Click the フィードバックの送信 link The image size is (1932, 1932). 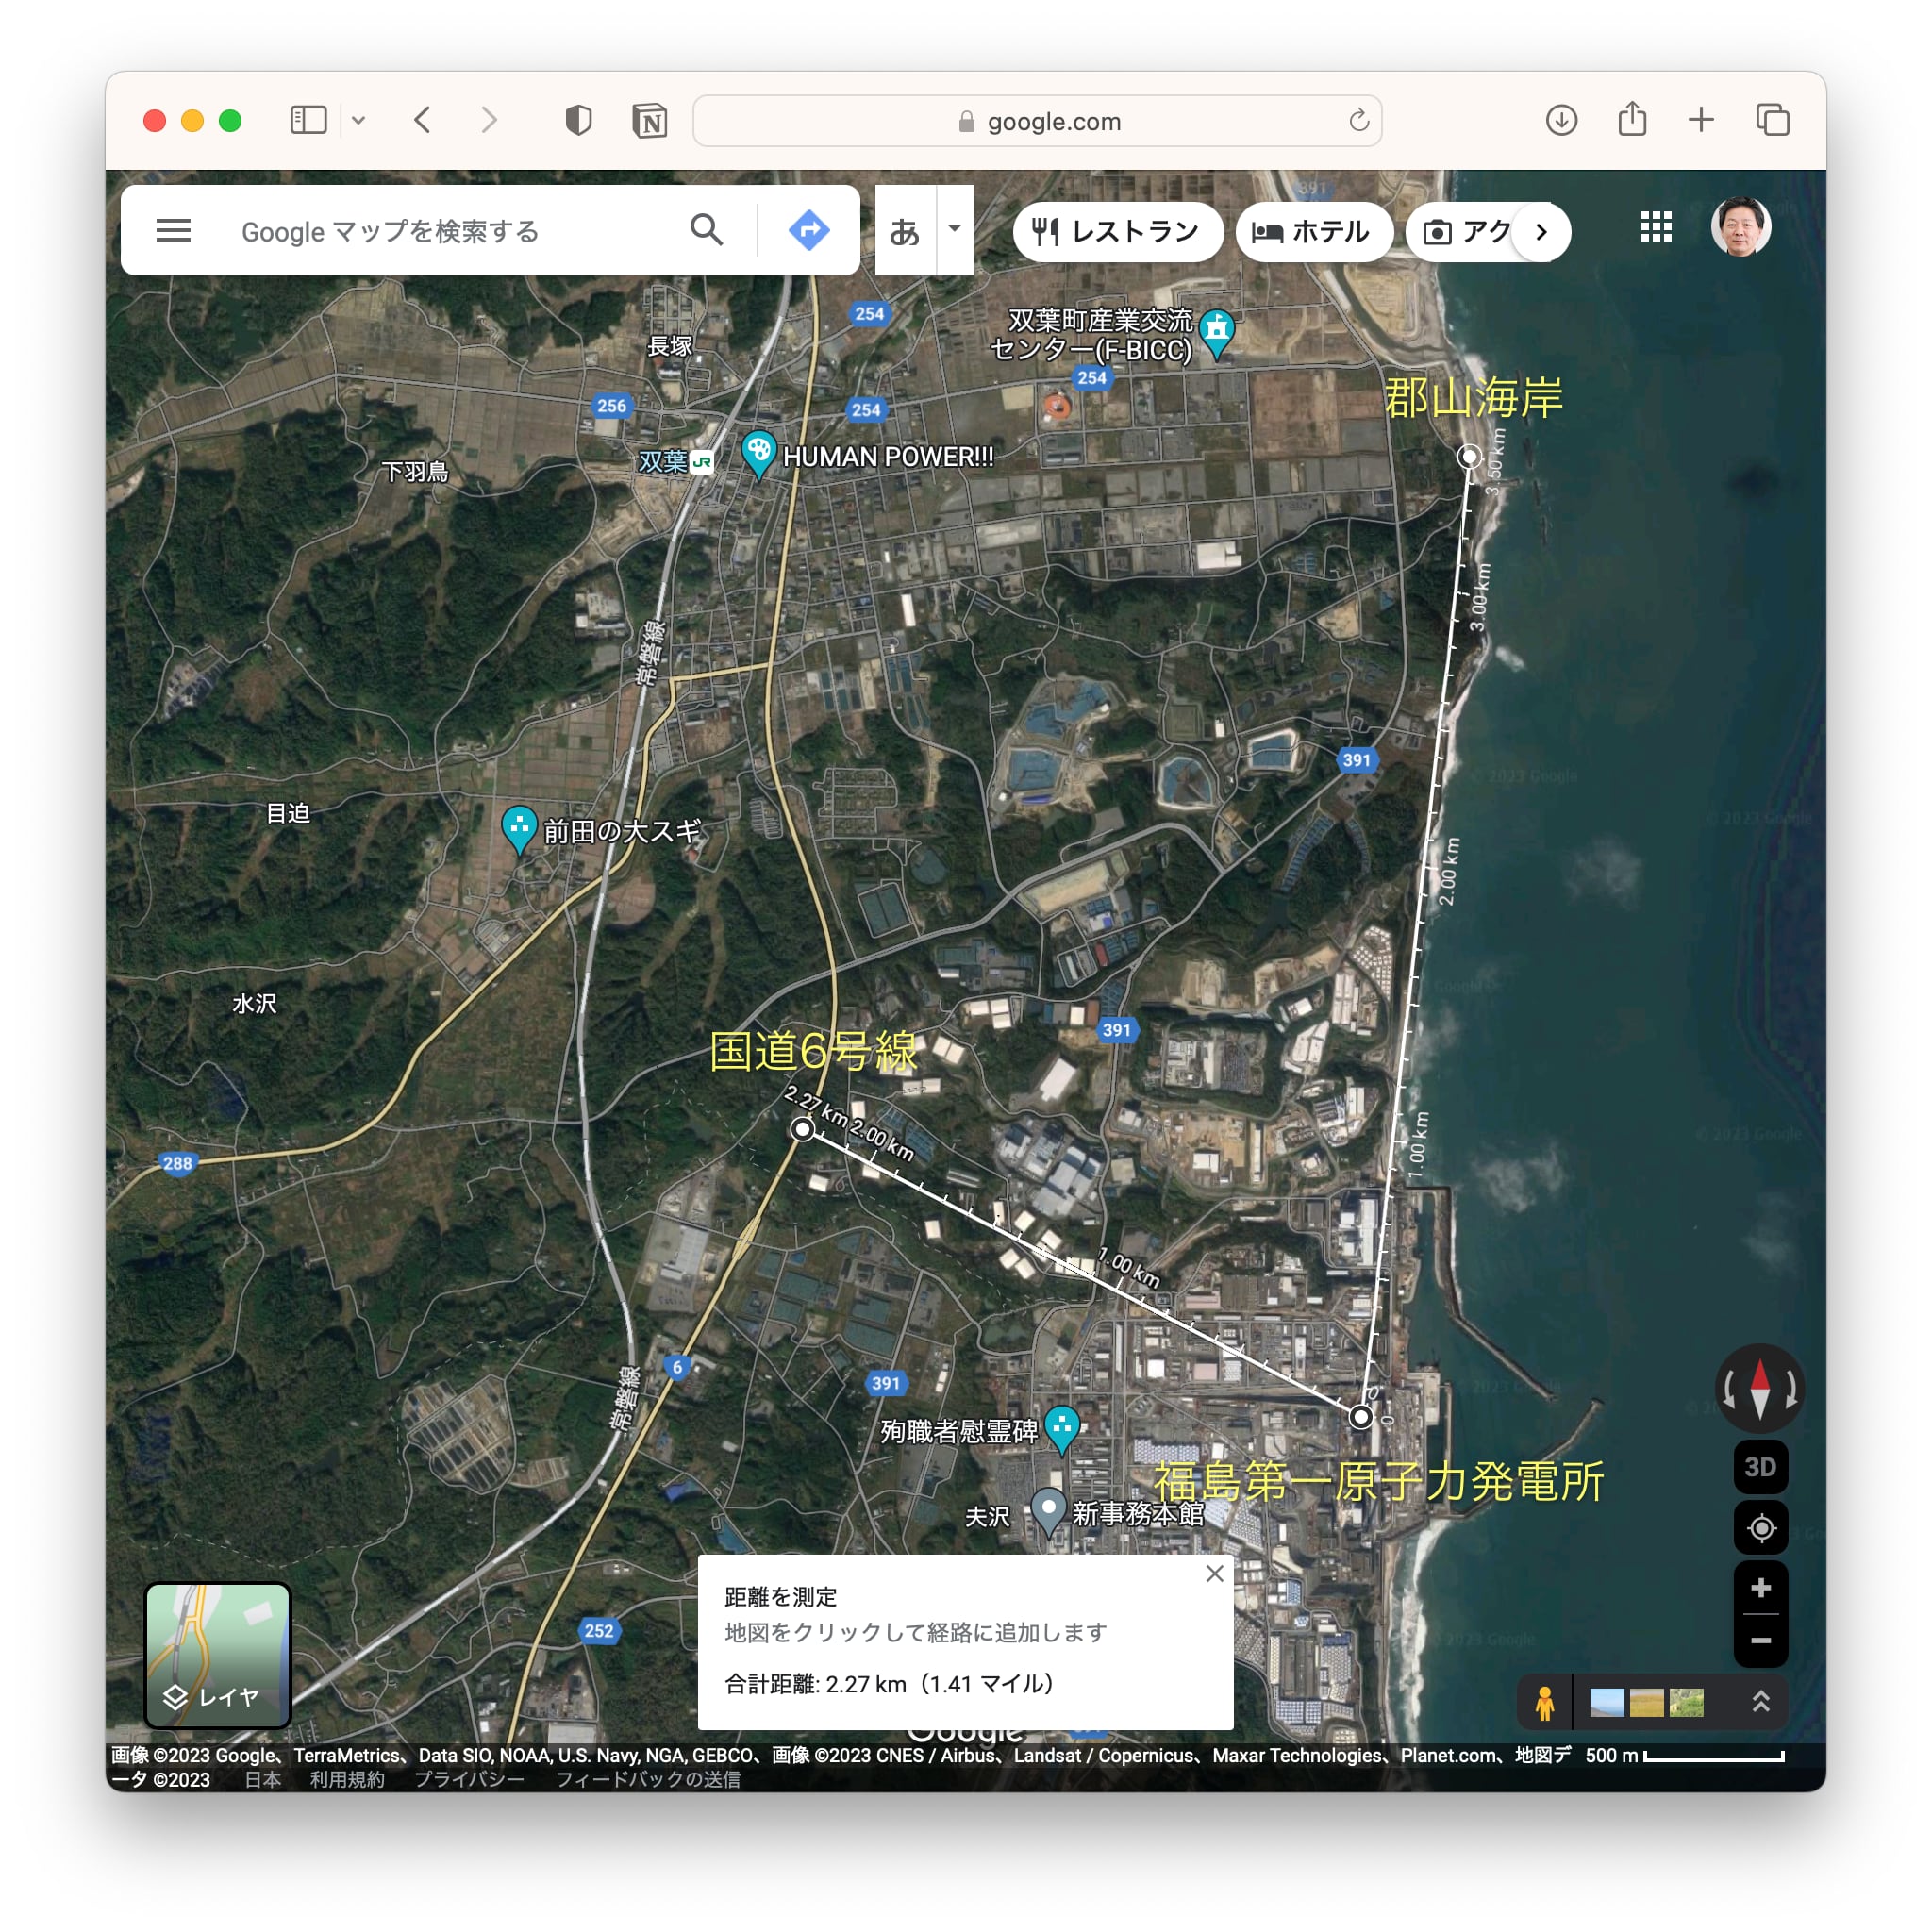648,1779
